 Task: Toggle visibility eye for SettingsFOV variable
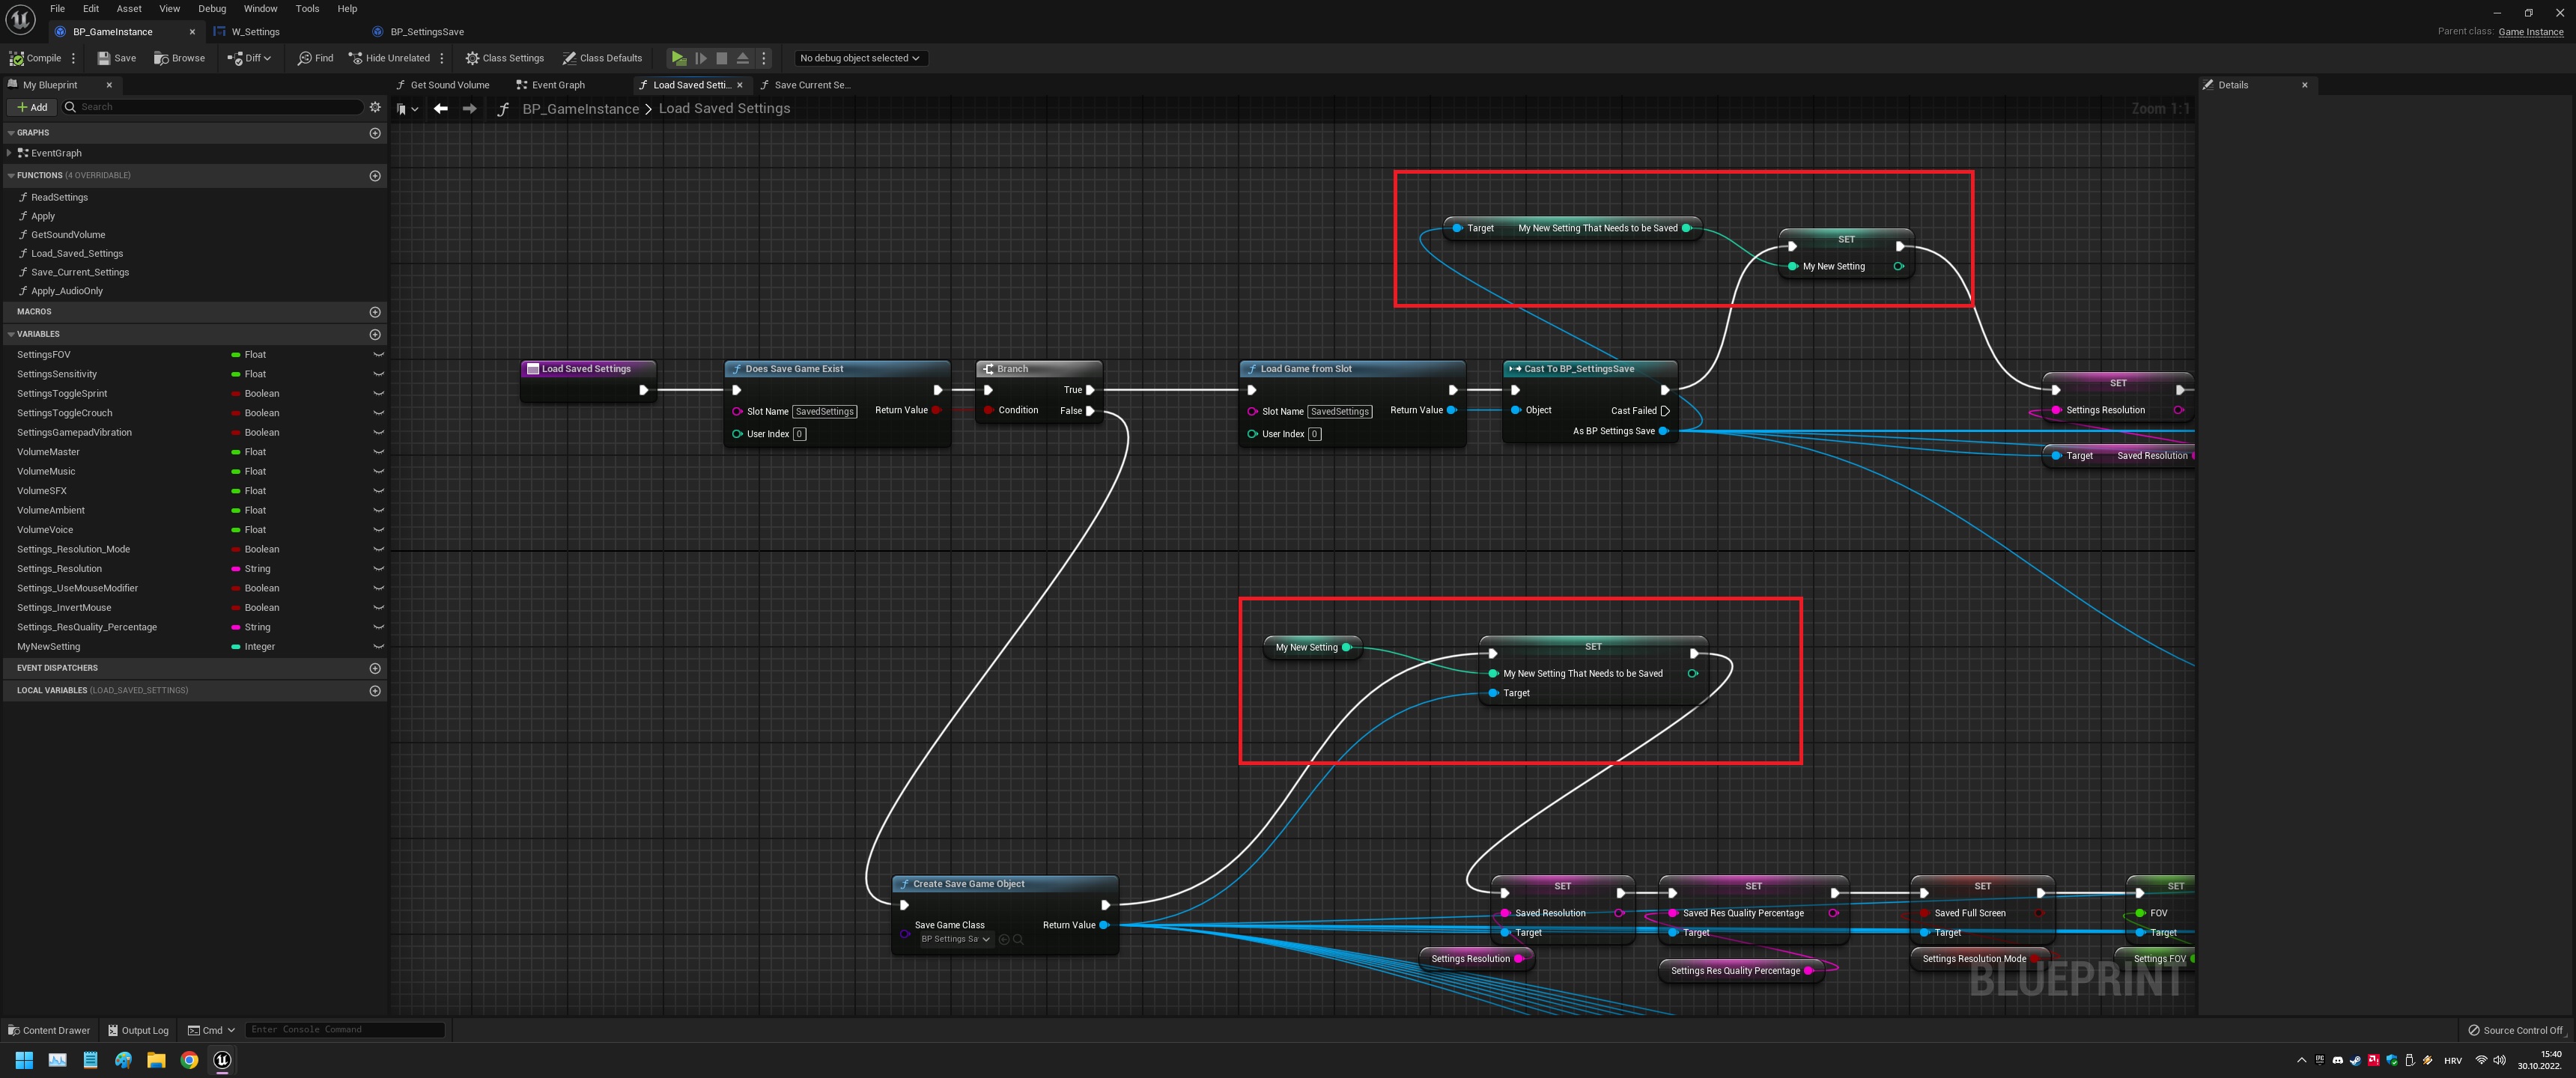pyautogui.click(x=378, y=355)
